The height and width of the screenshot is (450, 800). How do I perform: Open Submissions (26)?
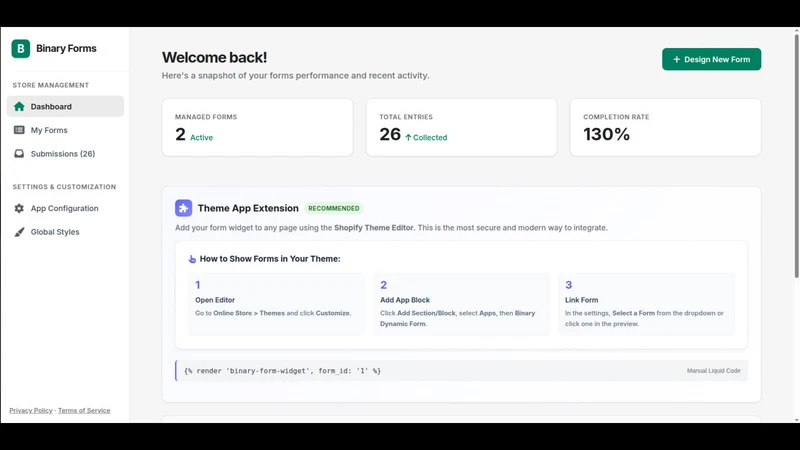click(x=65, y=154)
